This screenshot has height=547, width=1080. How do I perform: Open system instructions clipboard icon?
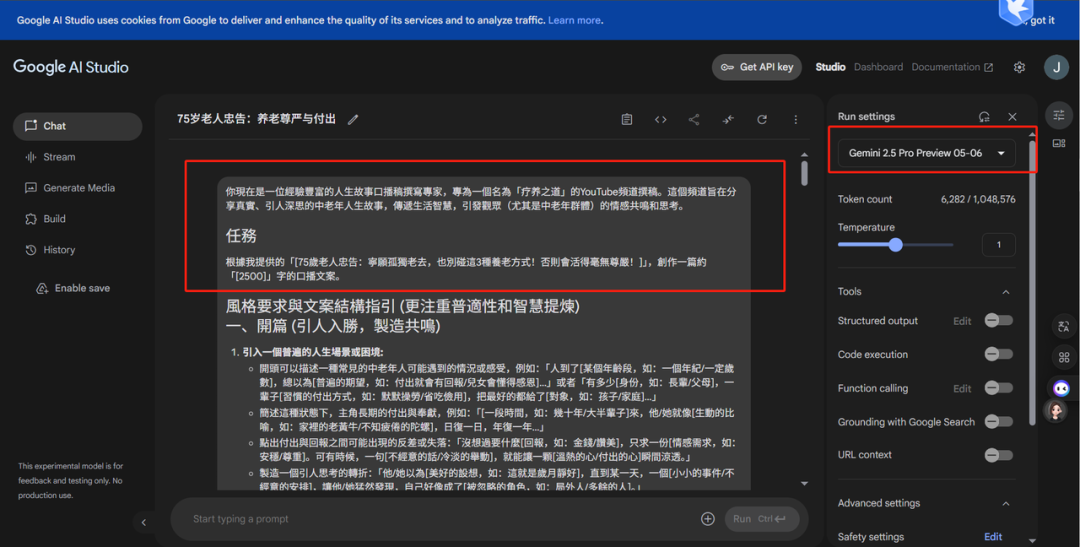[627, 120]
